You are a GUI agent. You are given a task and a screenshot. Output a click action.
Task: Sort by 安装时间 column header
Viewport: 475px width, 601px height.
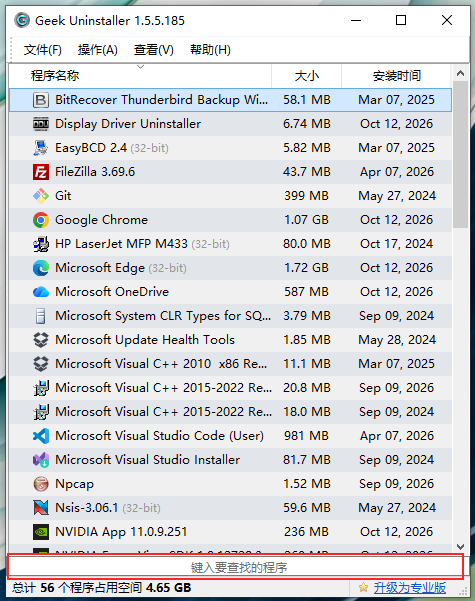click(x=396, y=76)
